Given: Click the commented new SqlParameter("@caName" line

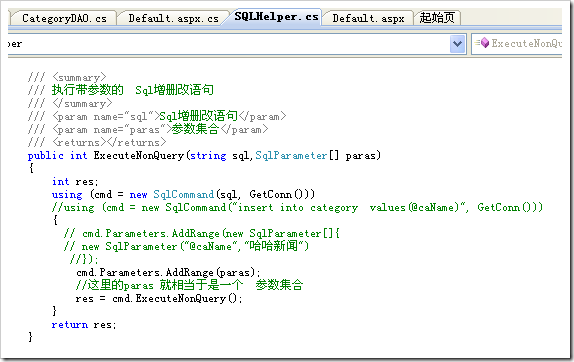Looking at the screenshot, I should pos(186,246).
